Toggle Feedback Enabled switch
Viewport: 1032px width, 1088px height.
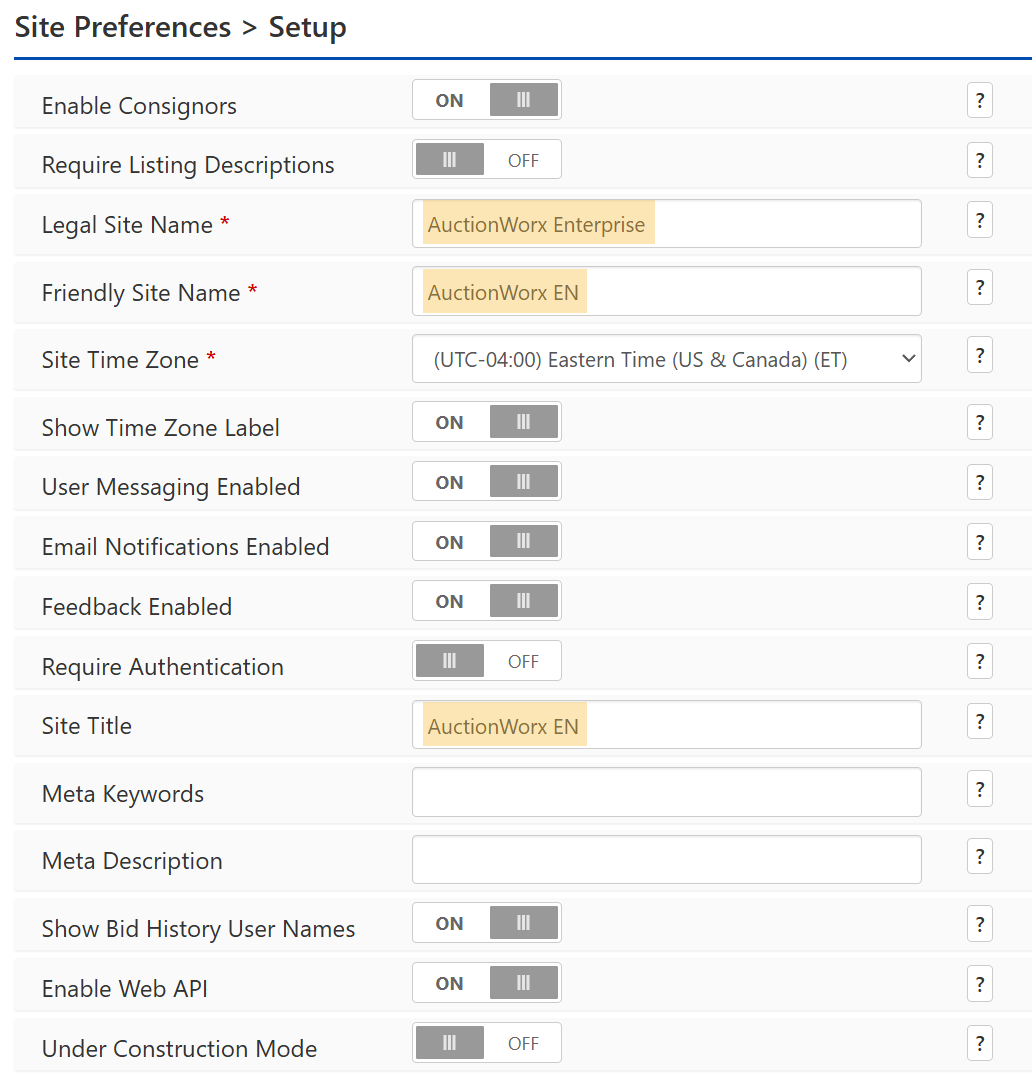[487, 601]
